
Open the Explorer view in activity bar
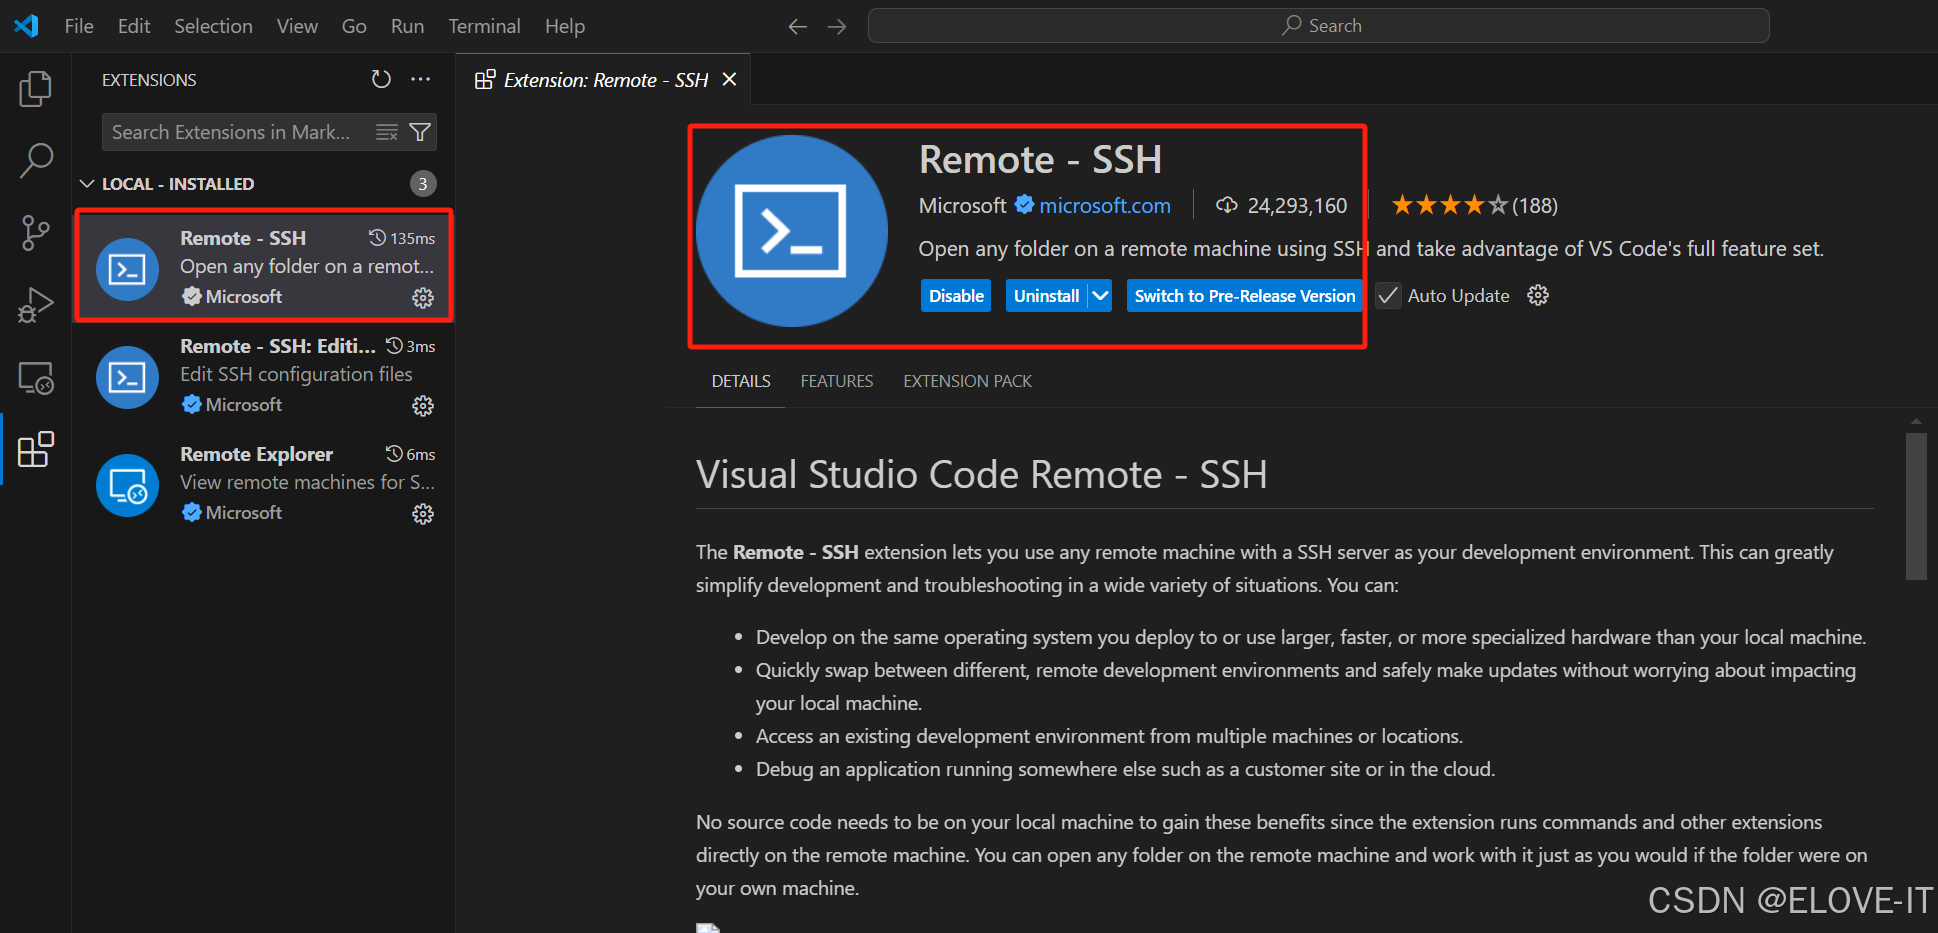click(x=35, y=89)
